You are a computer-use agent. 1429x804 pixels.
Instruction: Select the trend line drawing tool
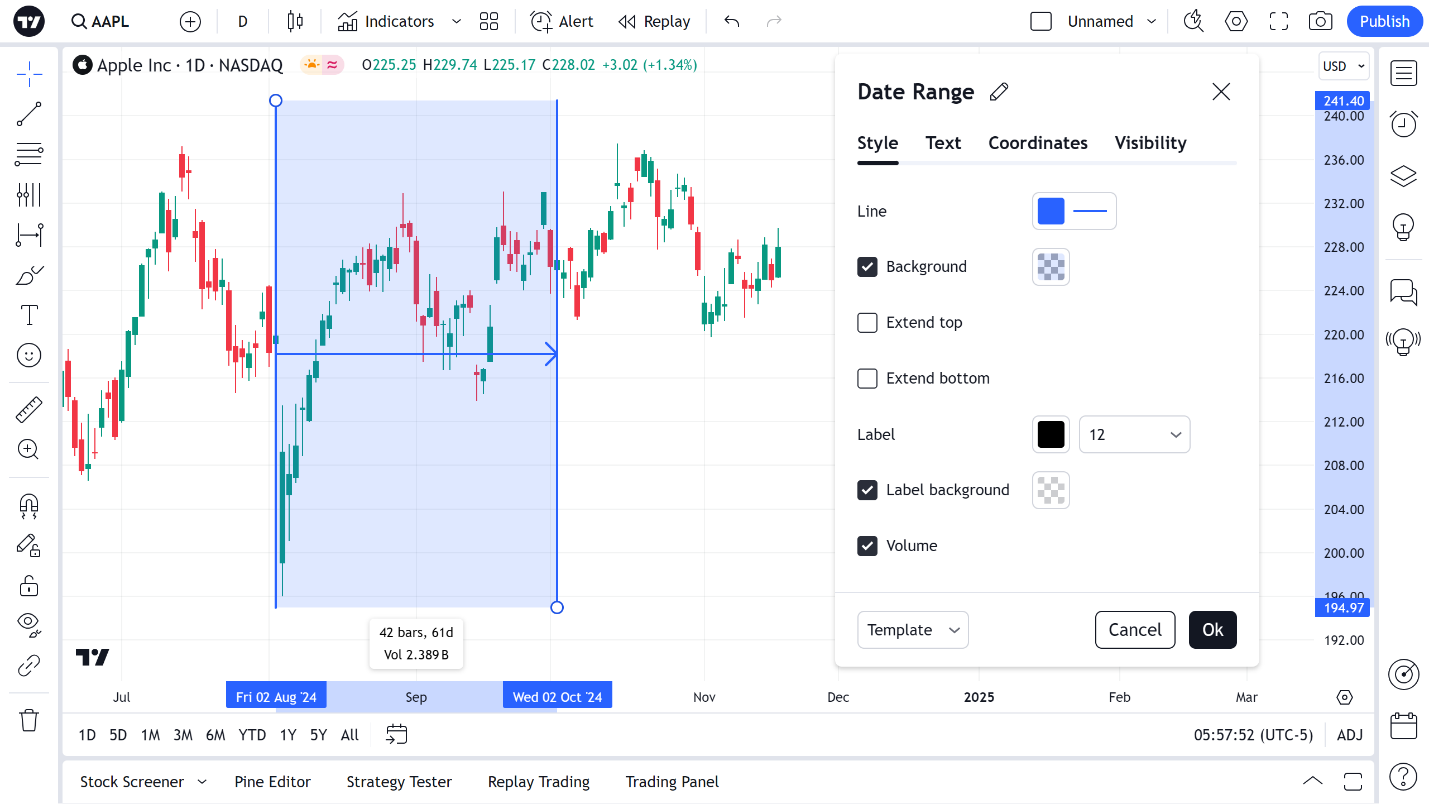click(29, 114)
